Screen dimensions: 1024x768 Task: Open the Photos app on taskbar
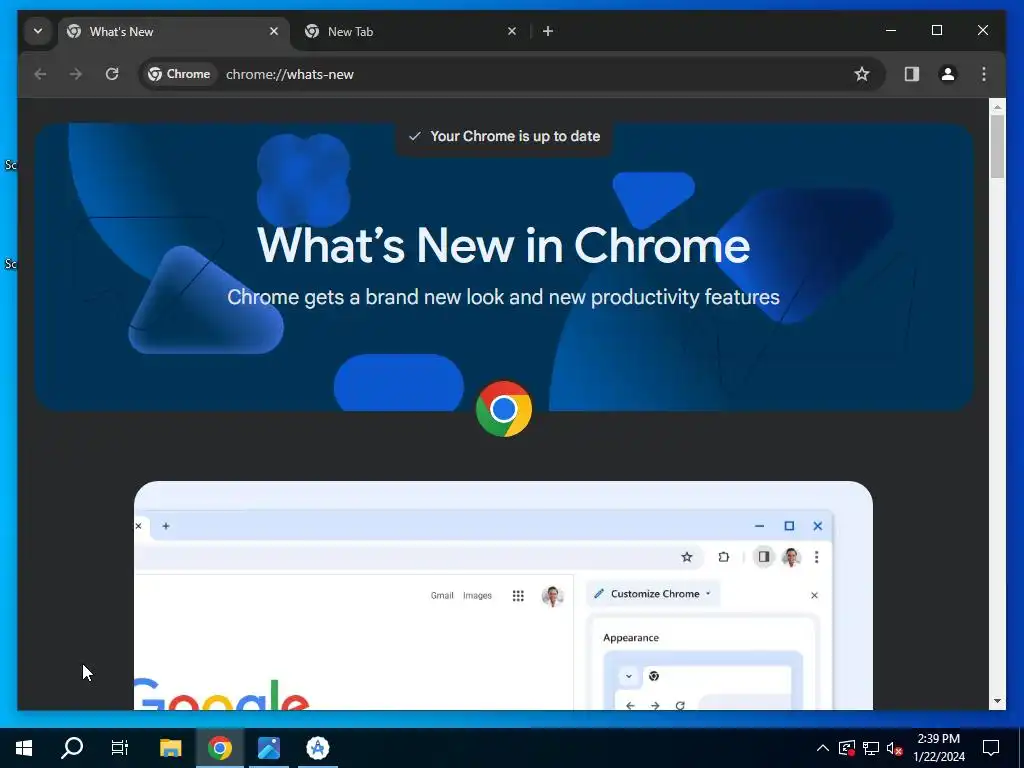pos(268,748)
